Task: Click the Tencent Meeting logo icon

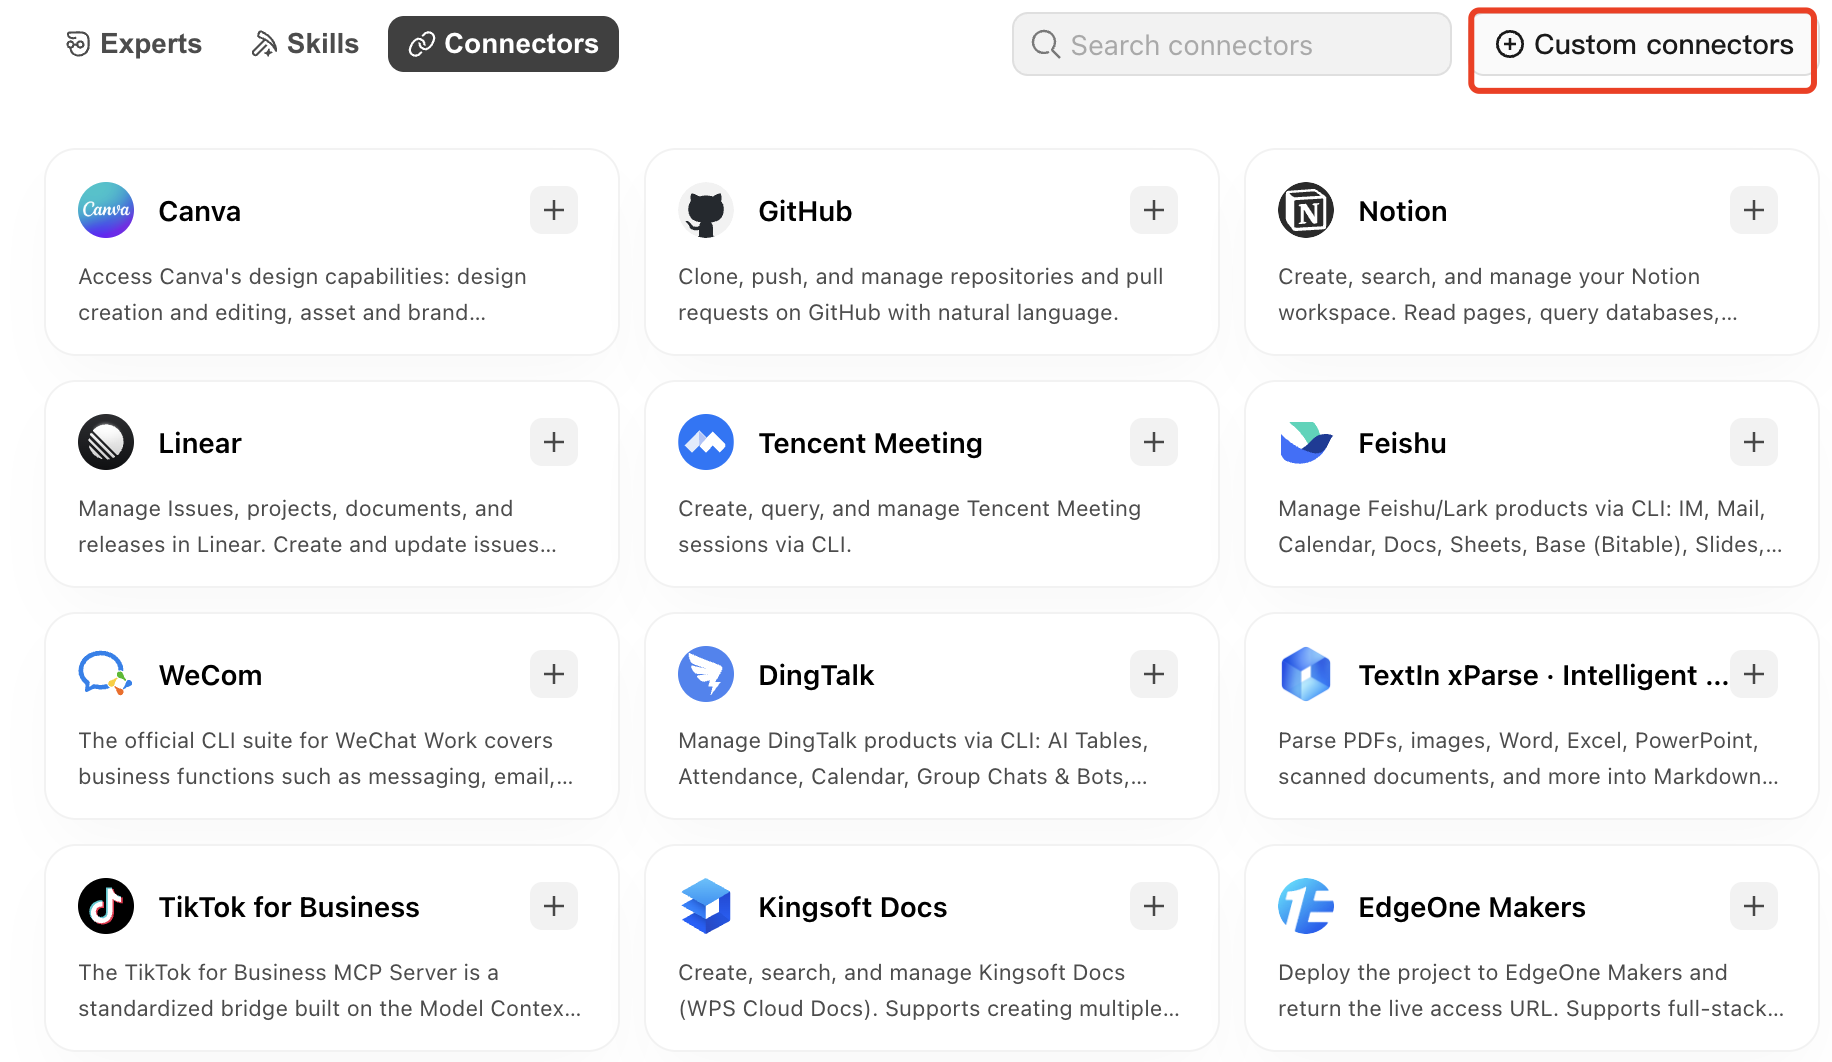Action: point(706,442)
